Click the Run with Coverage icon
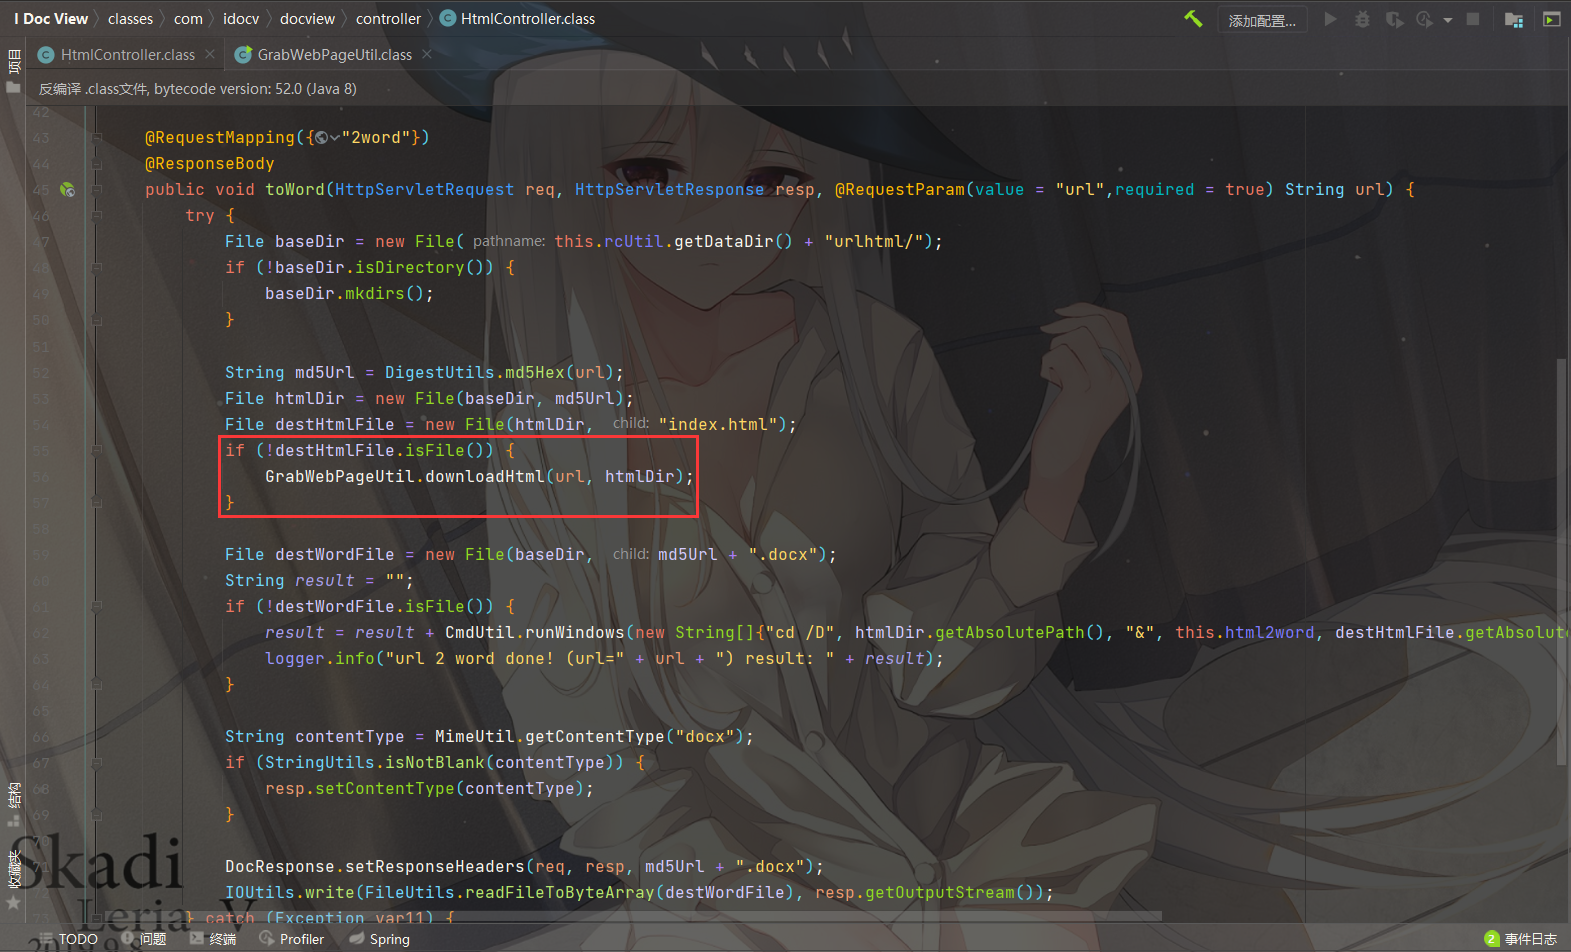 click(x=1394, y=19)
